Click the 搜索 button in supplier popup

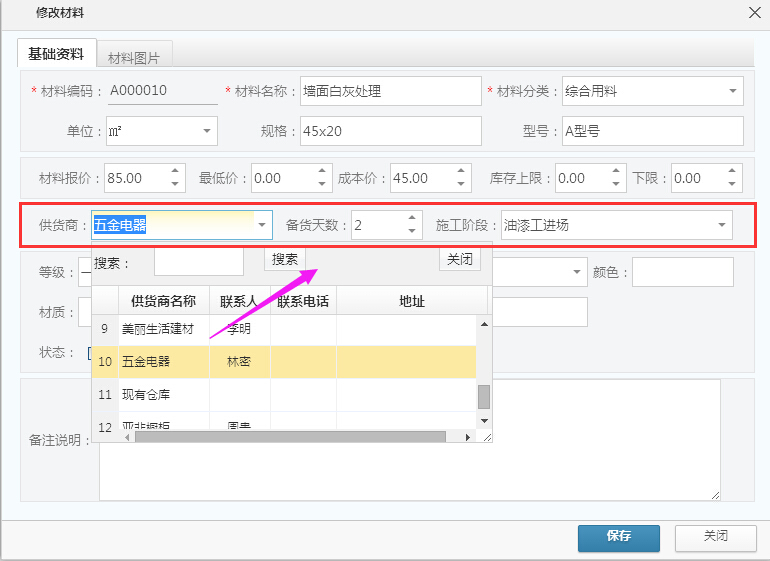tap(285, 260)
